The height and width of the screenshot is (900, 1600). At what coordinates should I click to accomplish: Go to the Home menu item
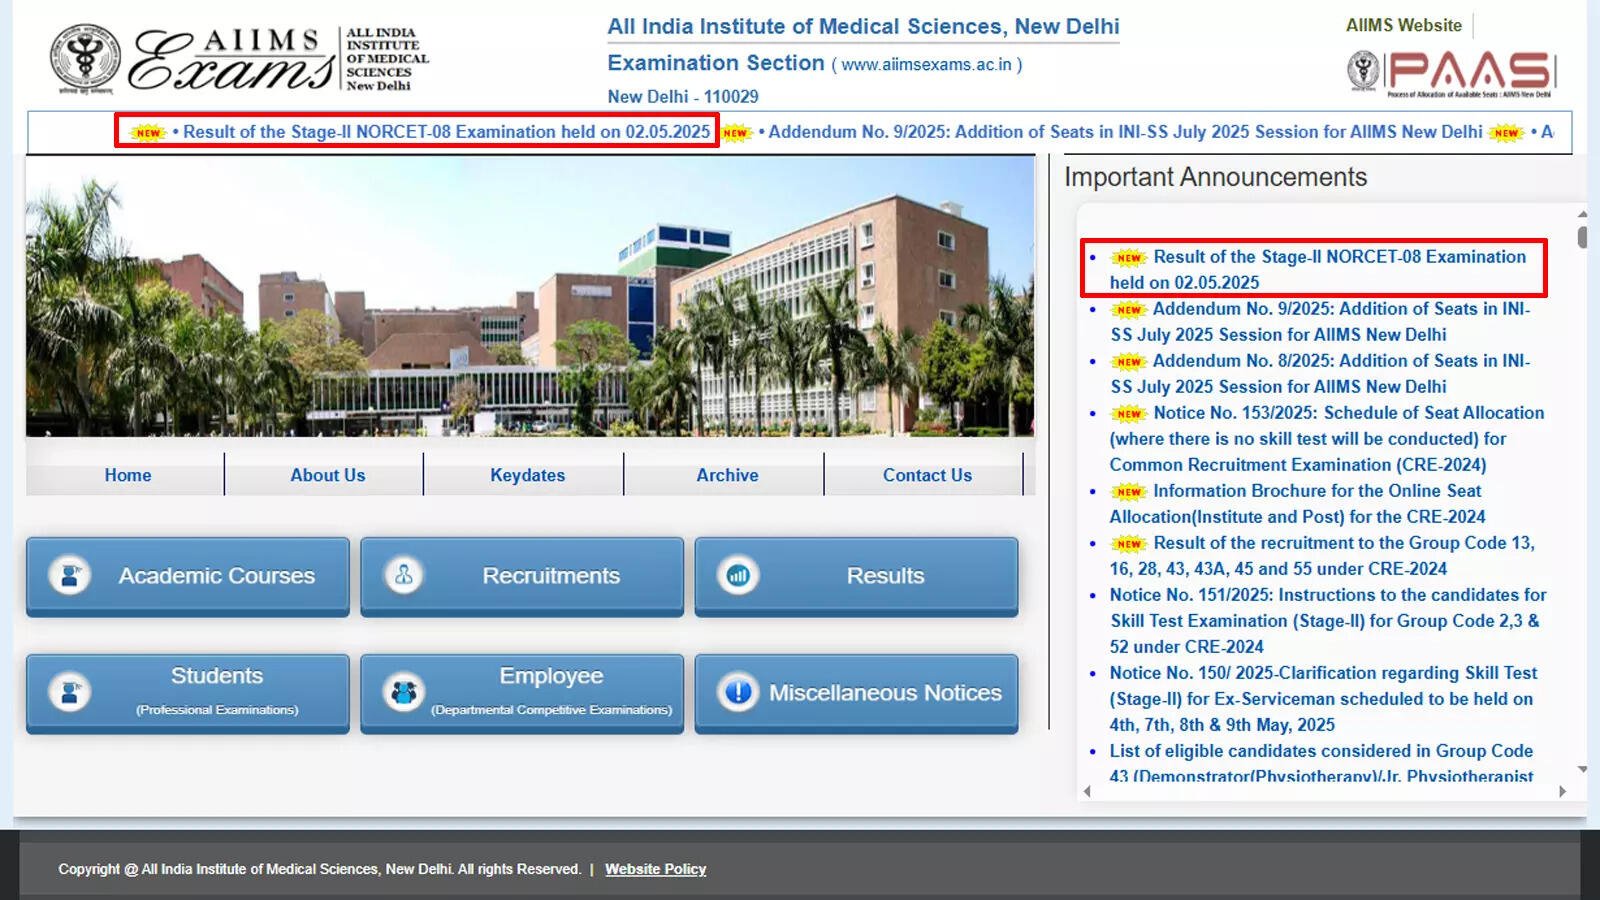(128, 475)
